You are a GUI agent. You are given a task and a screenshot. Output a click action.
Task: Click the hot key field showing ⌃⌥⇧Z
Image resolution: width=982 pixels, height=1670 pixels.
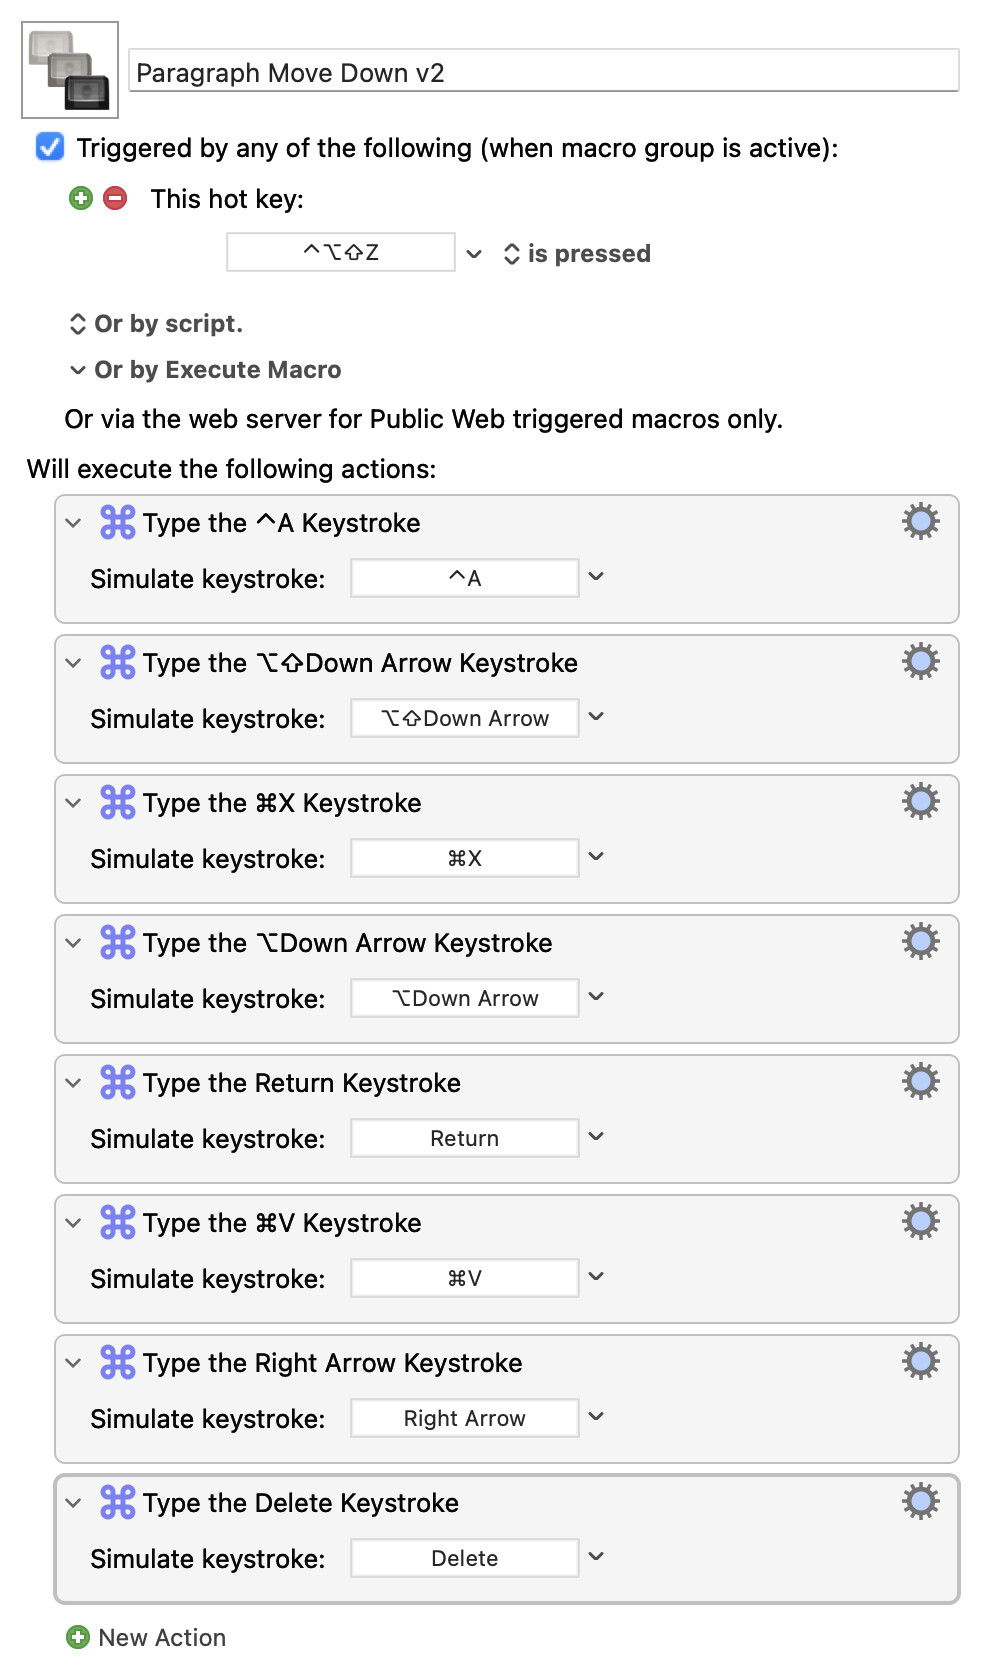(340, 252)
